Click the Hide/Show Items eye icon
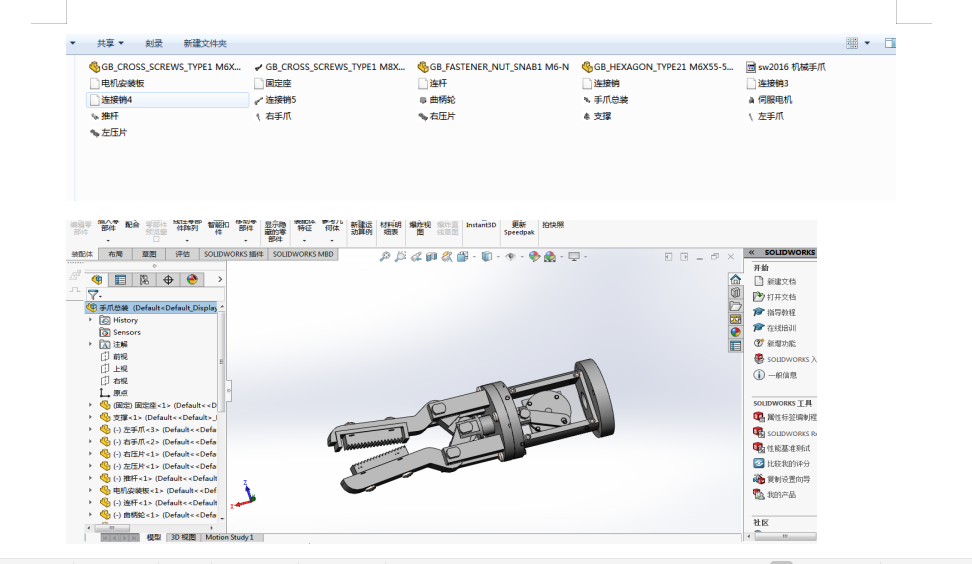The width and height of the screenshot is (972, 564). 511,257
